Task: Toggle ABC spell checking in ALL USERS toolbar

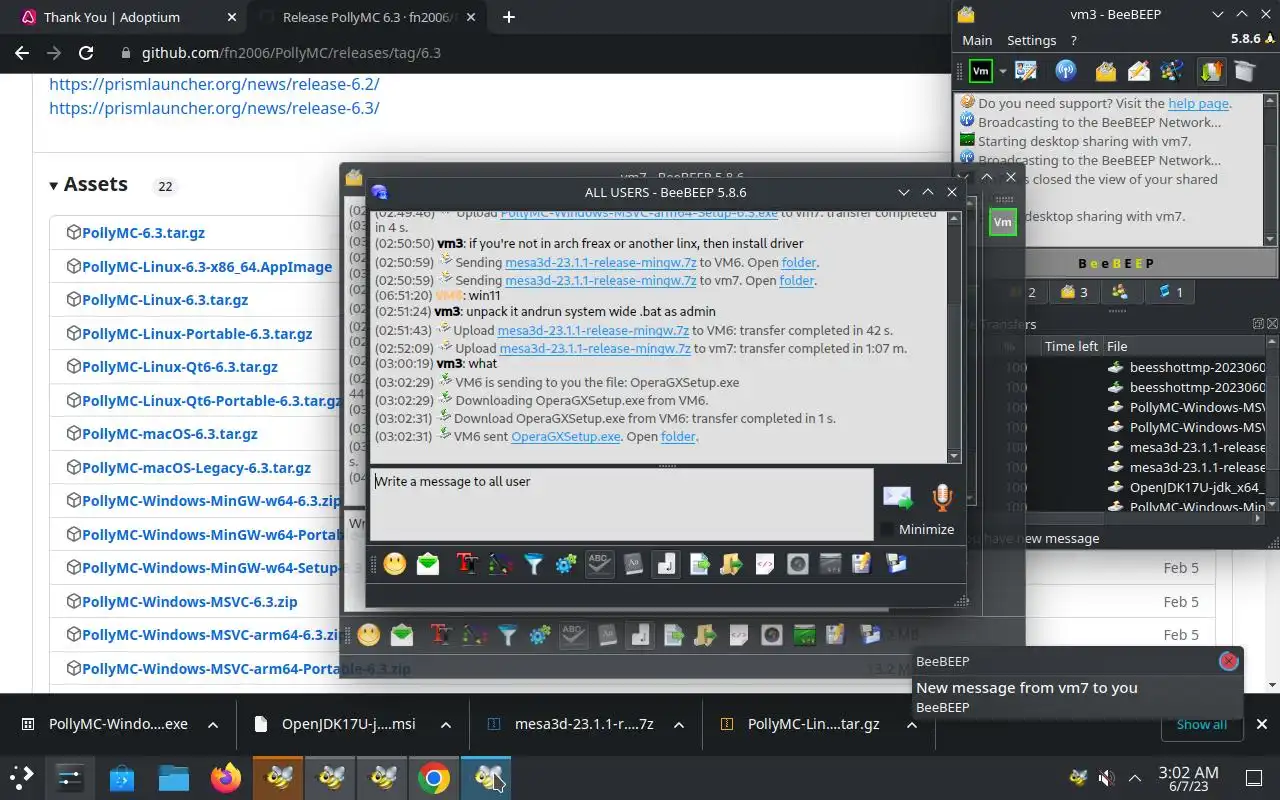Action: click(599, 564)
